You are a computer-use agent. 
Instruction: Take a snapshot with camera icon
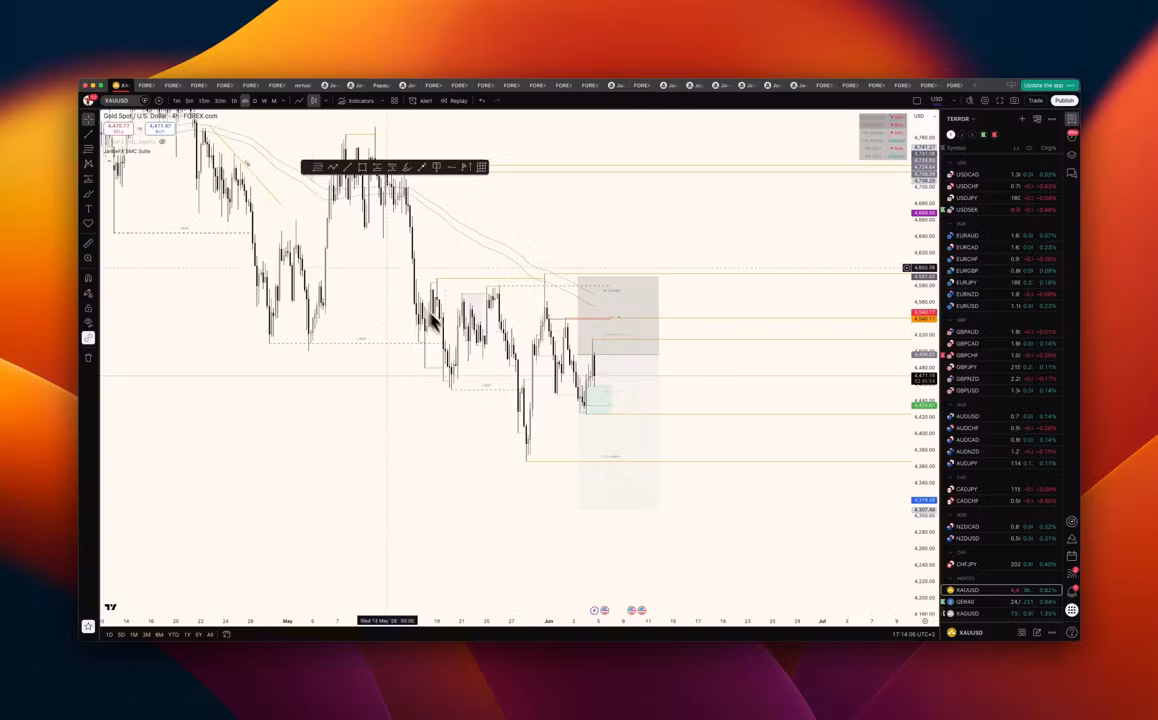pyautogui.click(x=1014, y=100)
